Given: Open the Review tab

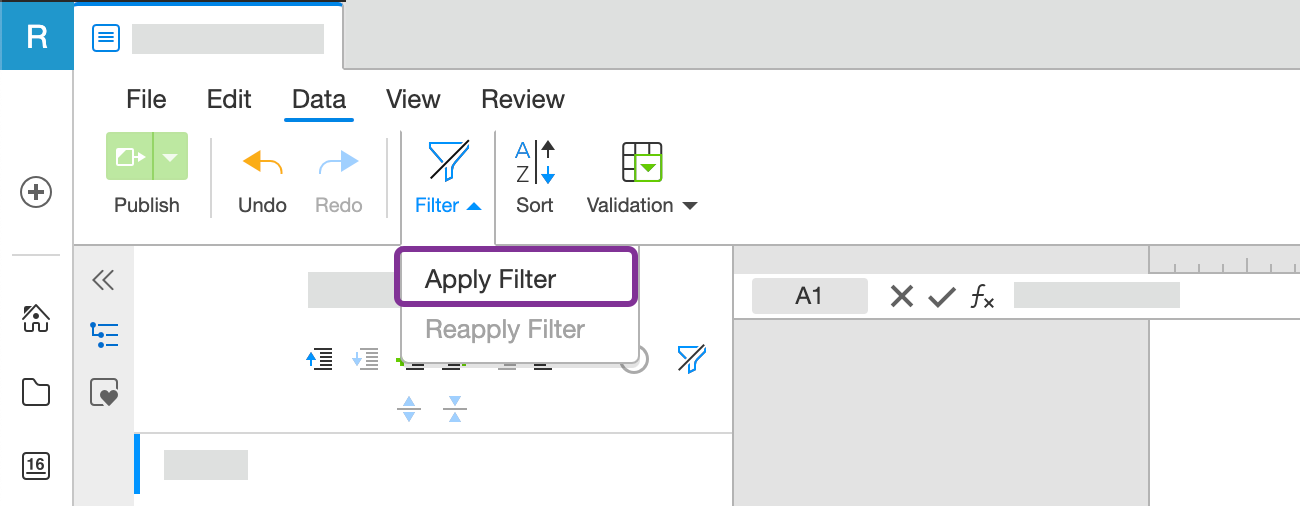Looking at the screenshot, I should point(523,100).
